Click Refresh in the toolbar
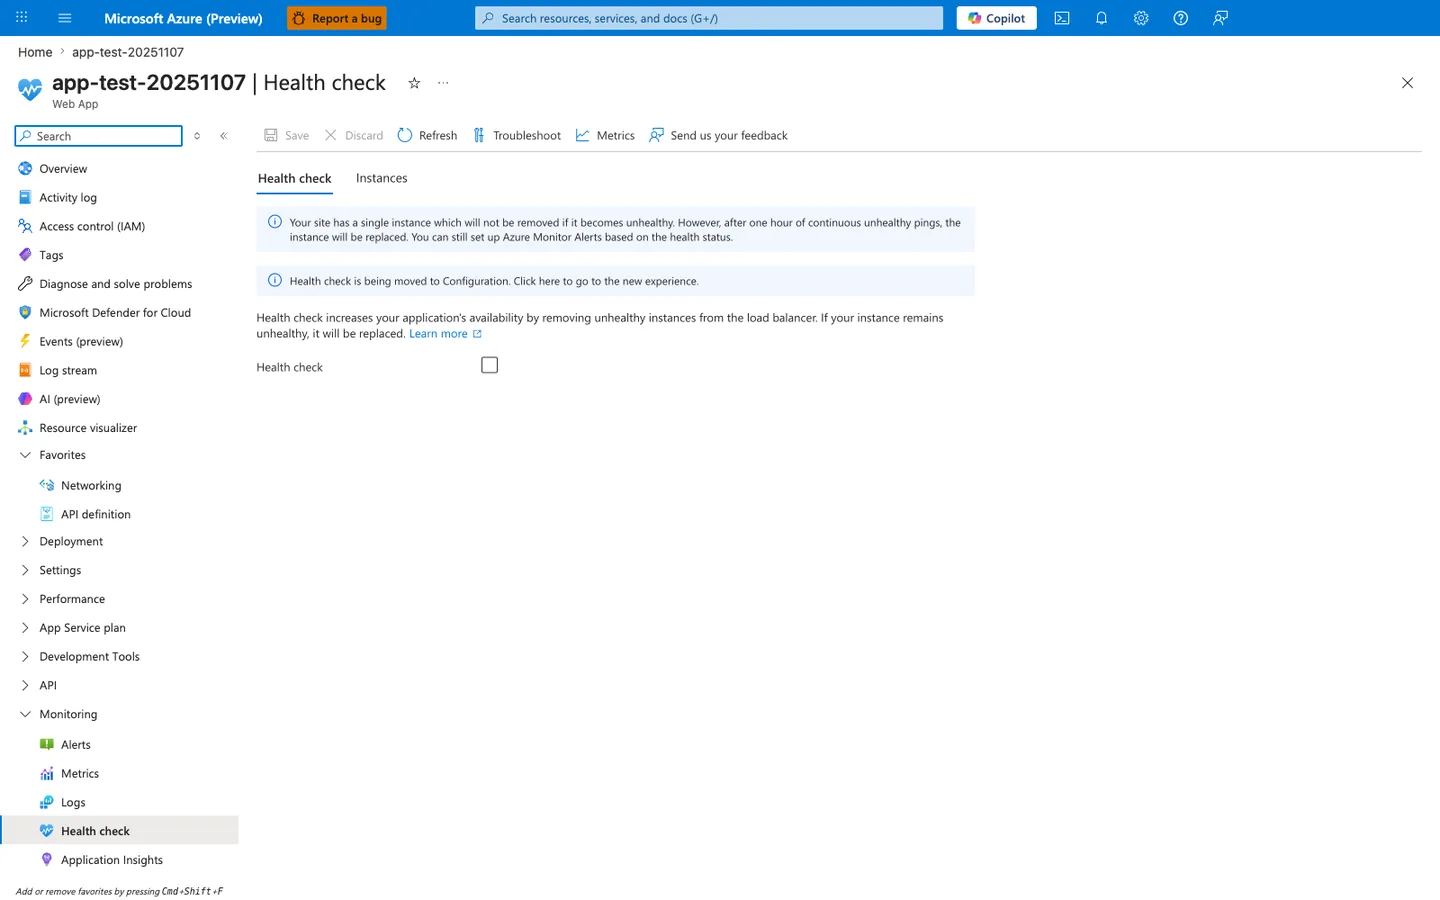 [x=427, y=135]
